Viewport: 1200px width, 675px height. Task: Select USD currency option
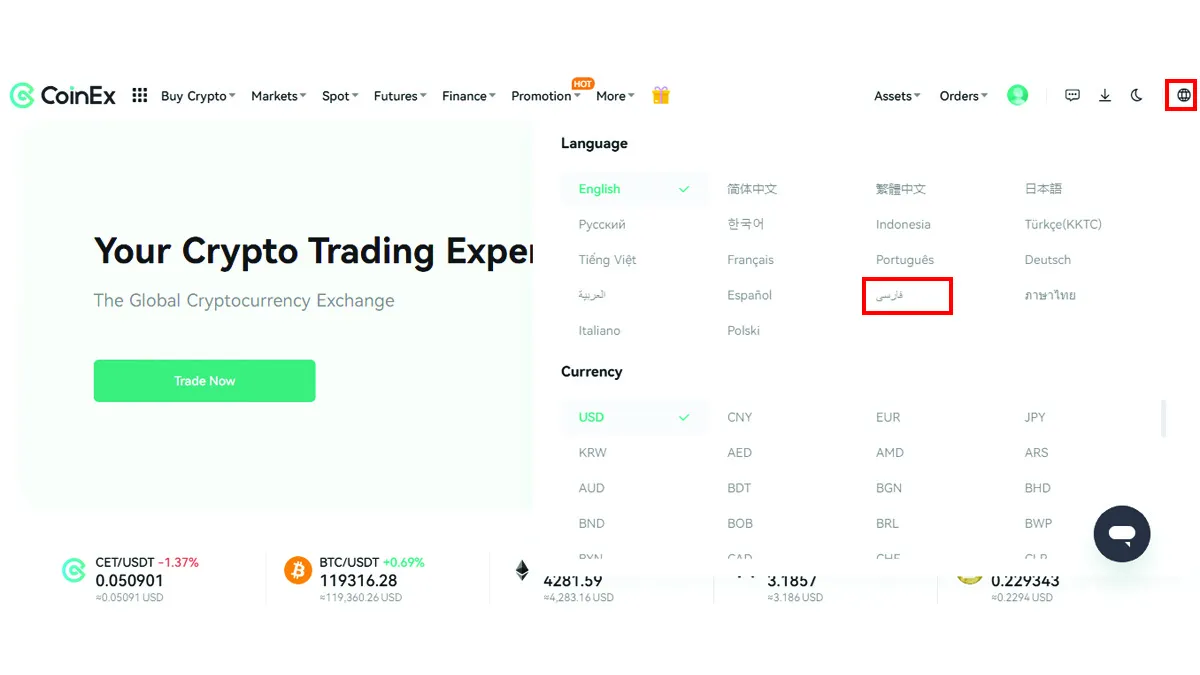coord(634,417)
